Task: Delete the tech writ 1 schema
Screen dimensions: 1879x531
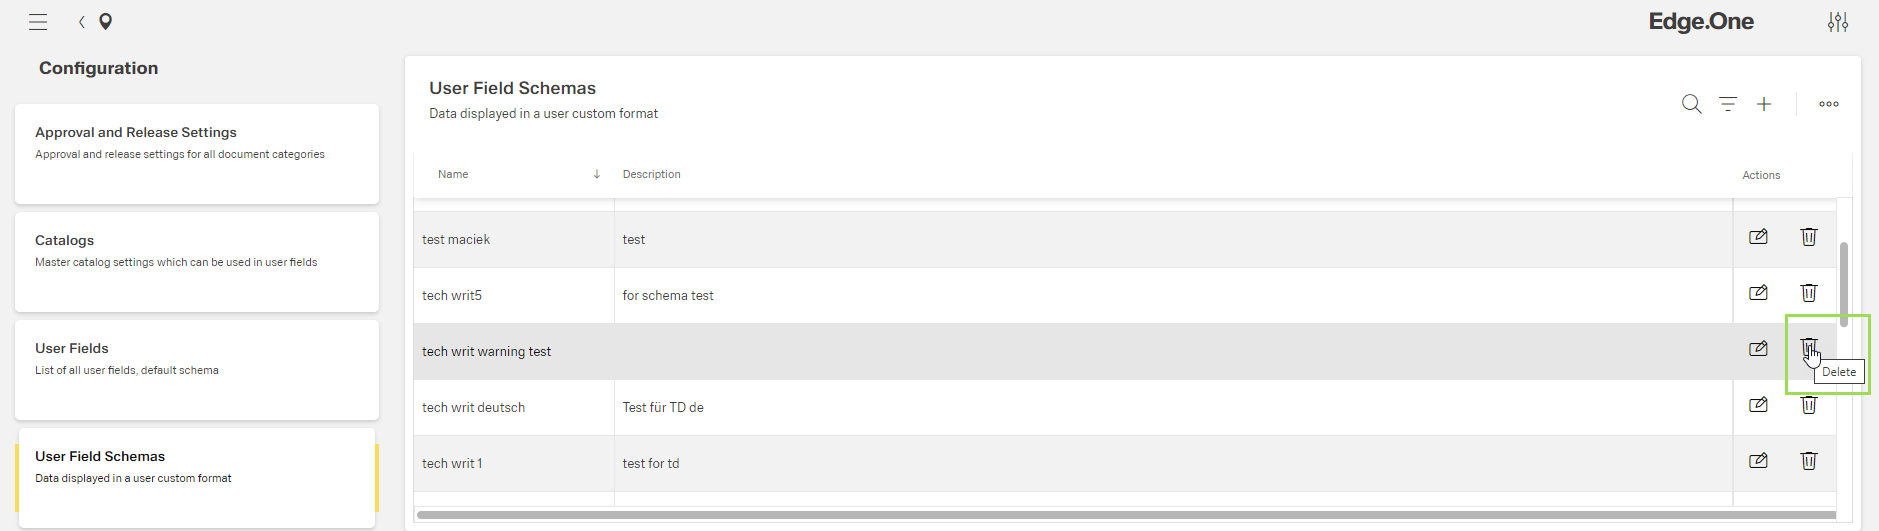Action: pos(1809,461)
